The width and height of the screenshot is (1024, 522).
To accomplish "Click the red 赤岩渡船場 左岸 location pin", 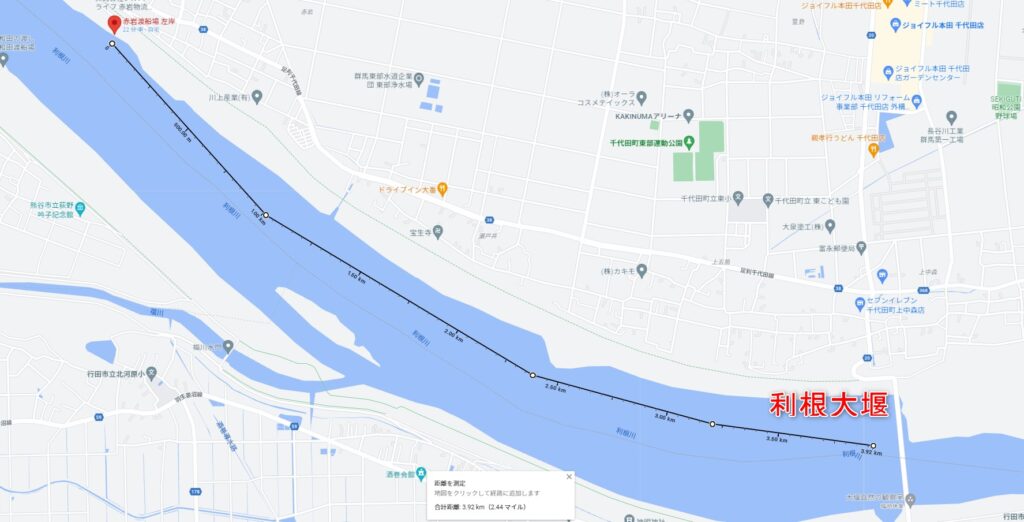I will [114, 24].
